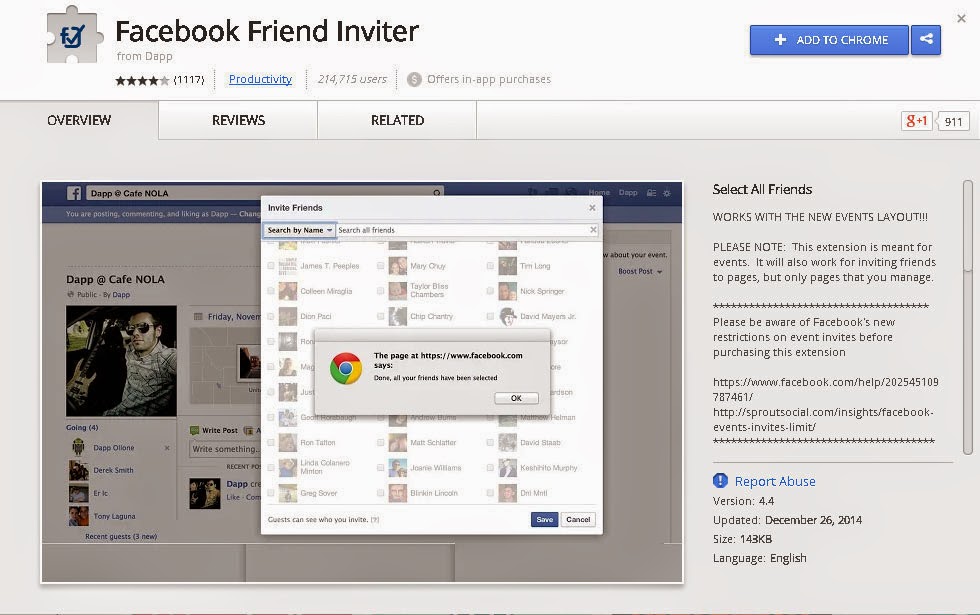Check the box for Colleen Miraglia

point(271,291)
